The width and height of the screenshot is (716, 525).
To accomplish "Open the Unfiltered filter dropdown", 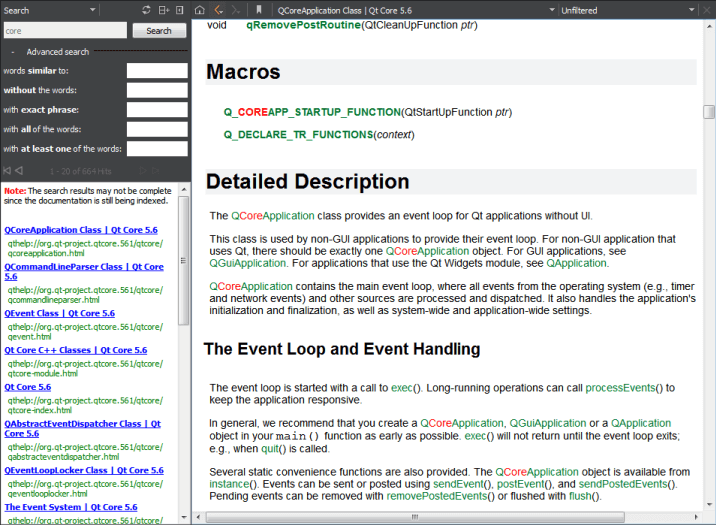I will coord(627,10).
